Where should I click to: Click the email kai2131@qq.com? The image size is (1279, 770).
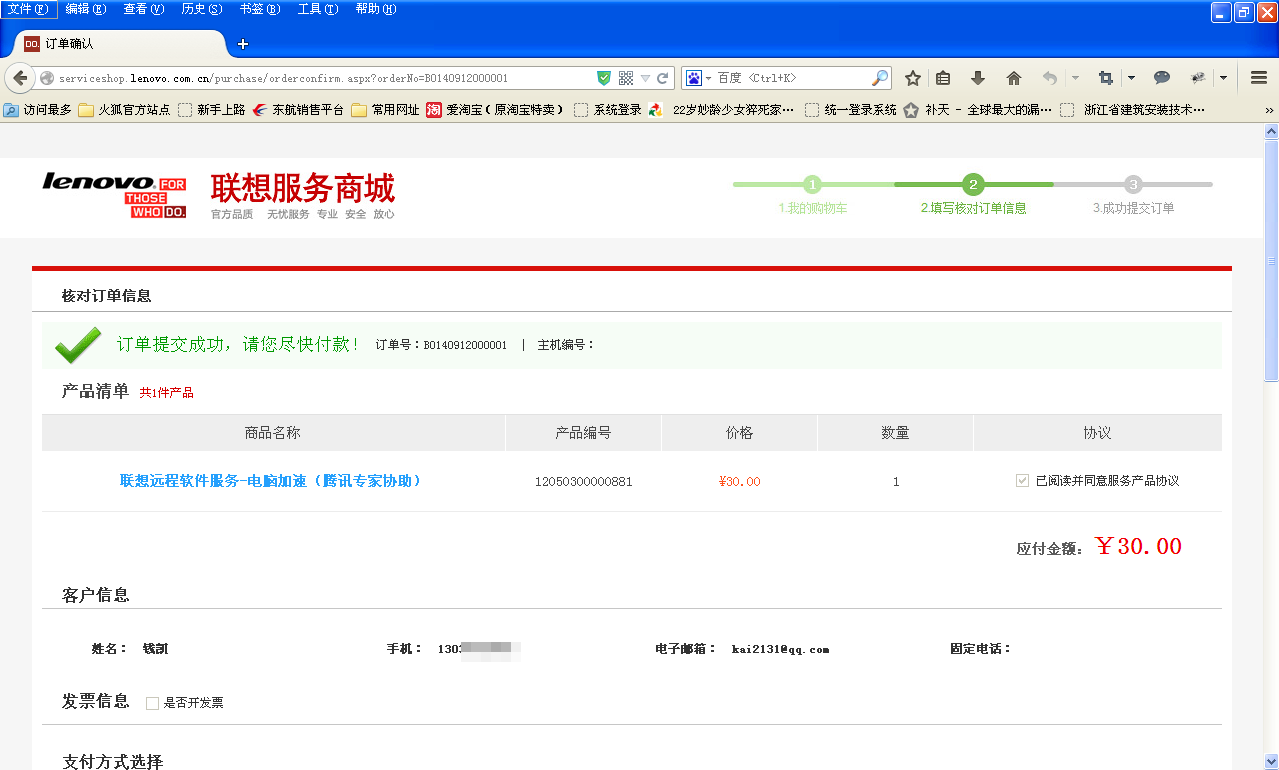(780, 650)
